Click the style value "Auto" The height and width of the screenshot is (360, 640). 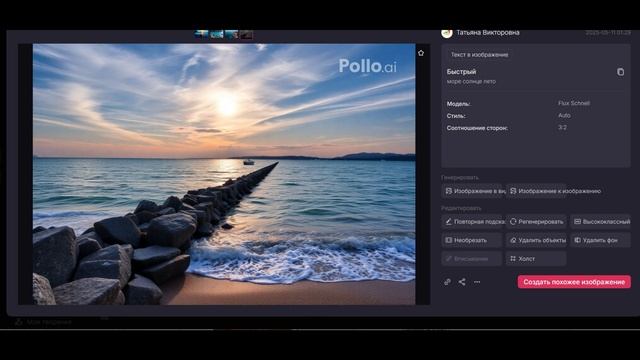[x=564, y=116]
